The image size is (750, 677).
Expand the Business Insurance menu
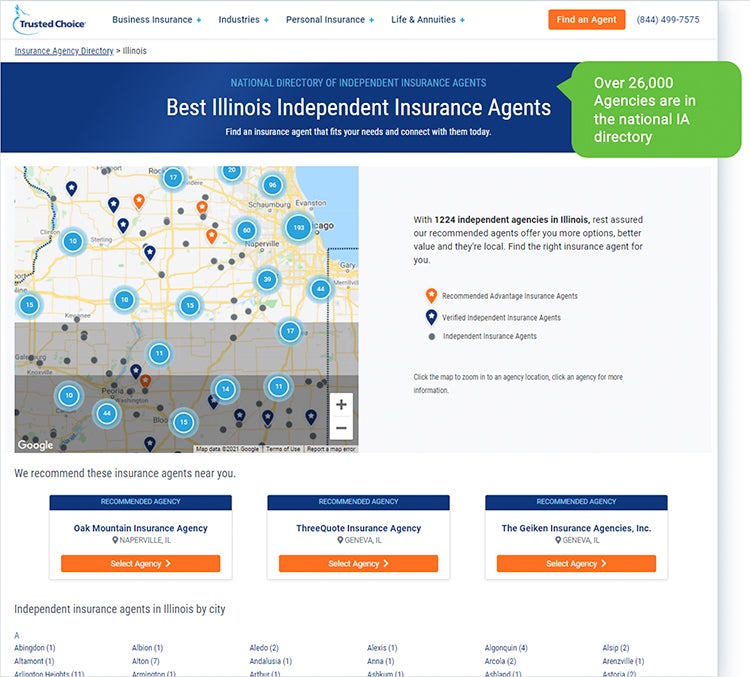click(x=156, y=20)
